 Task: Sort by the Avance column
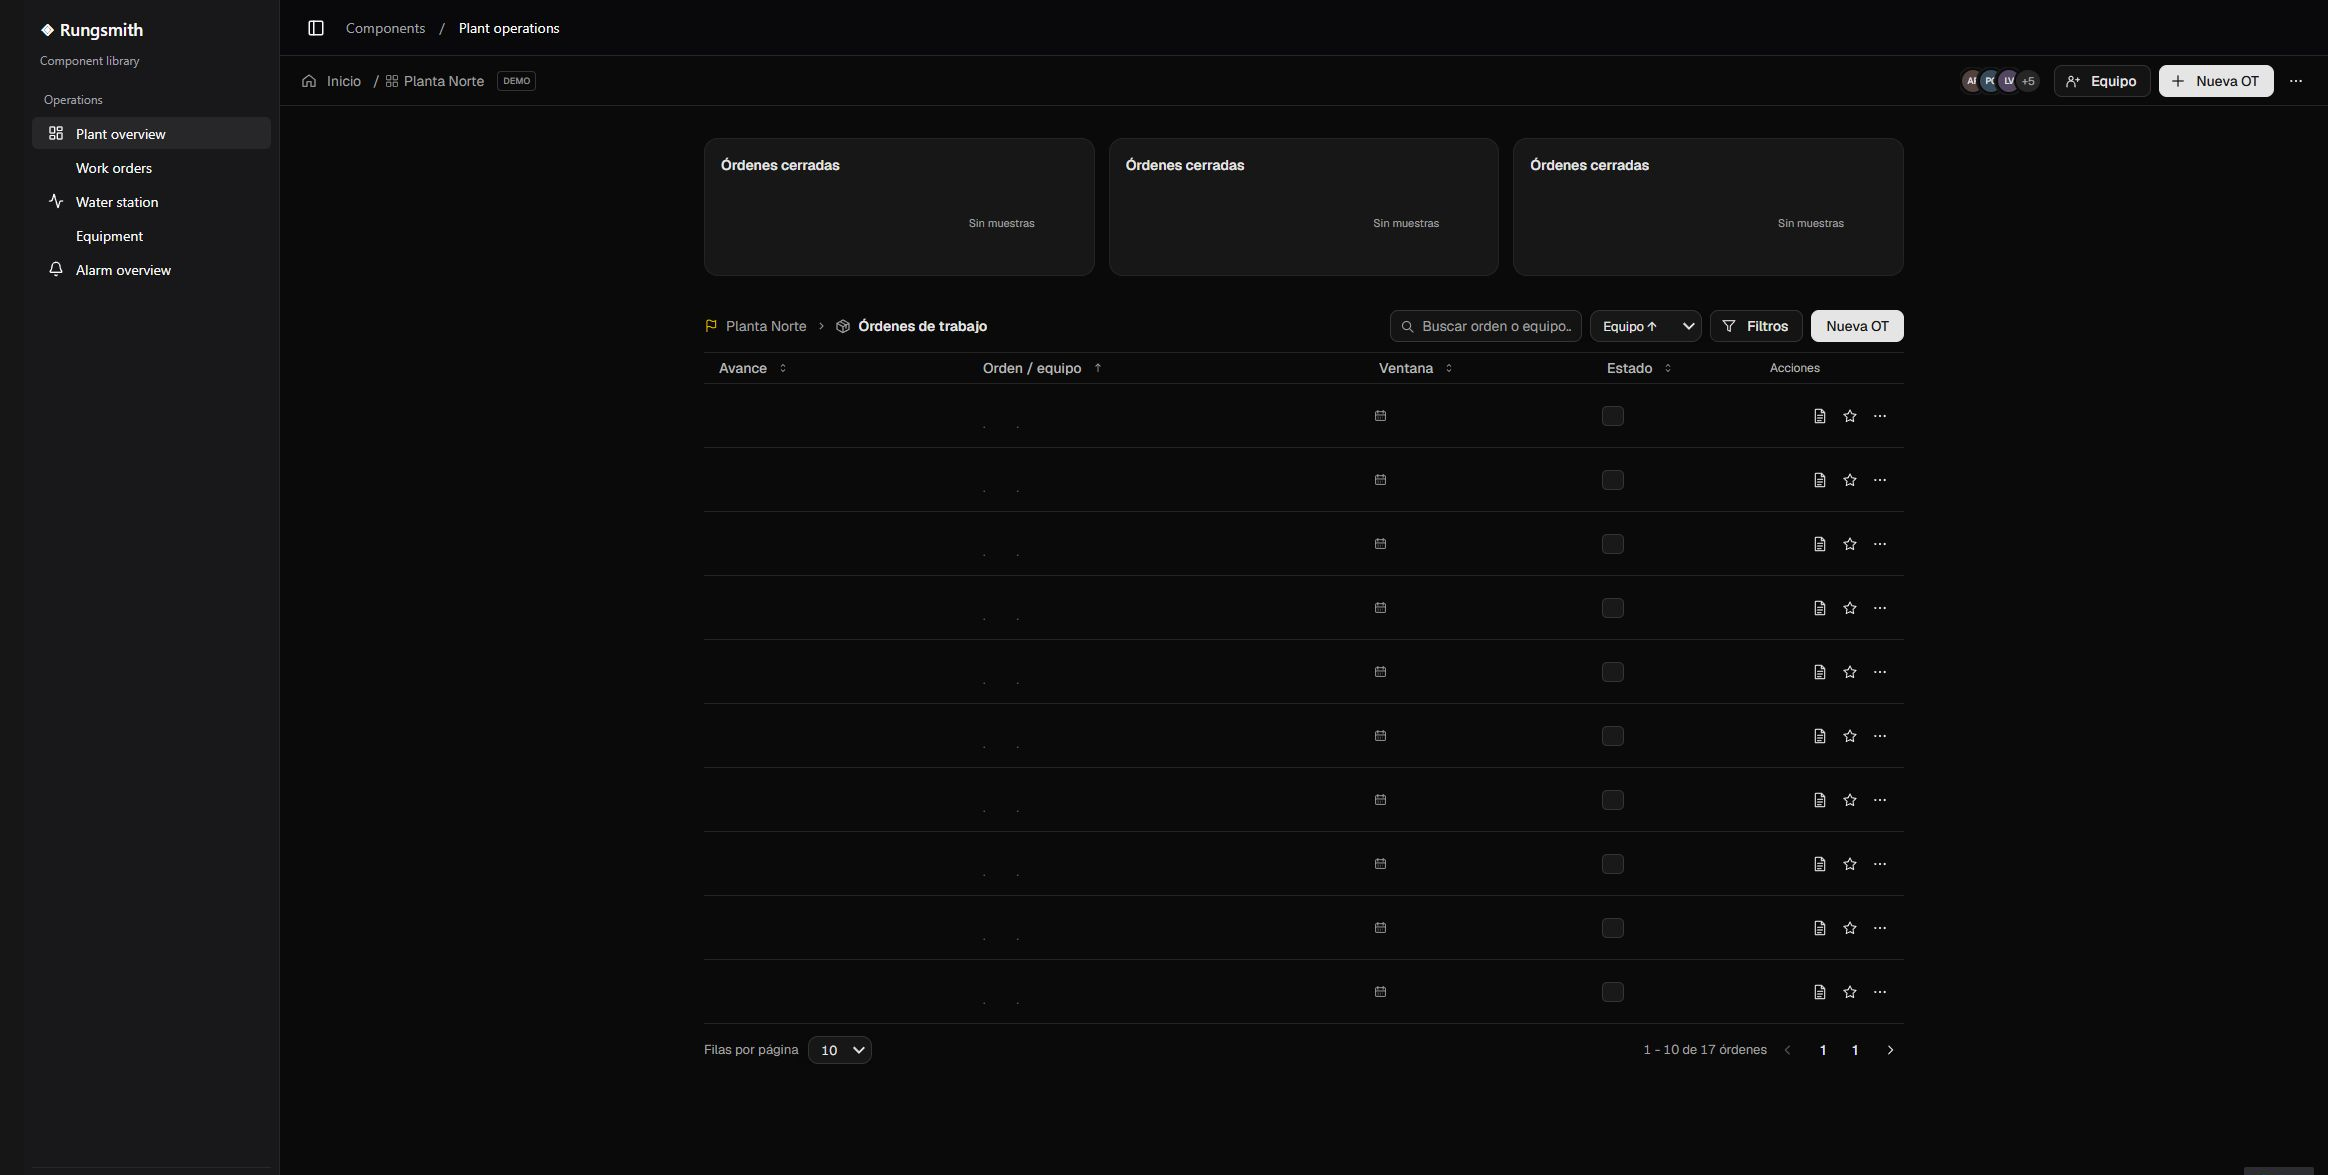pyautogui.click(x=752, y=368)
